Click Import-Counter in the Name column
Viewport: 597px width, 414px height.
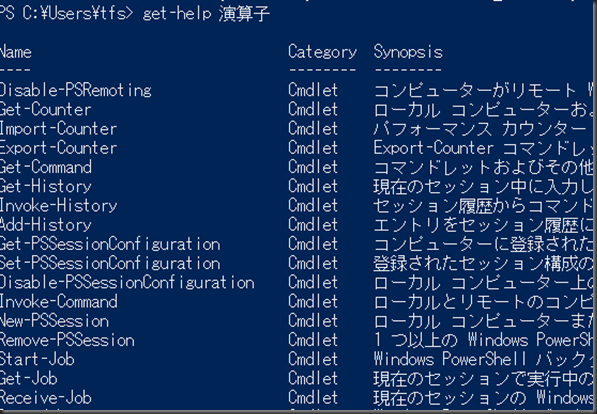58,129
